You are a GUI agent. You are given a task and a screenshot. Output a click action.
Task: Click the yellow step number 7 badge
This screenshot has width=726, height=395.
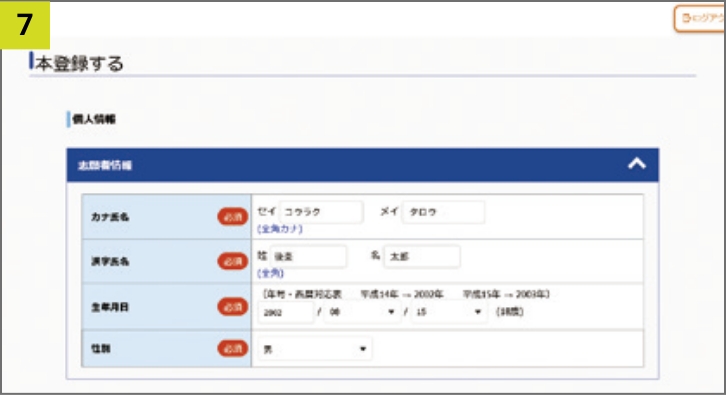[x=25, y=25]
